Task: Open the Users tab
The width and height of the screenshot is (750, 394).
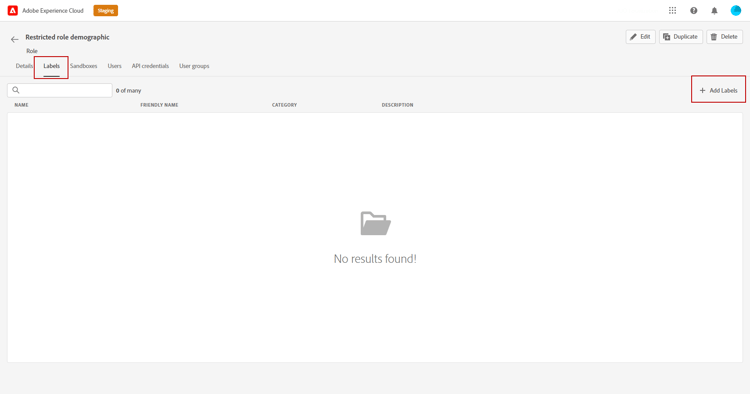Action: coord(114,66)
